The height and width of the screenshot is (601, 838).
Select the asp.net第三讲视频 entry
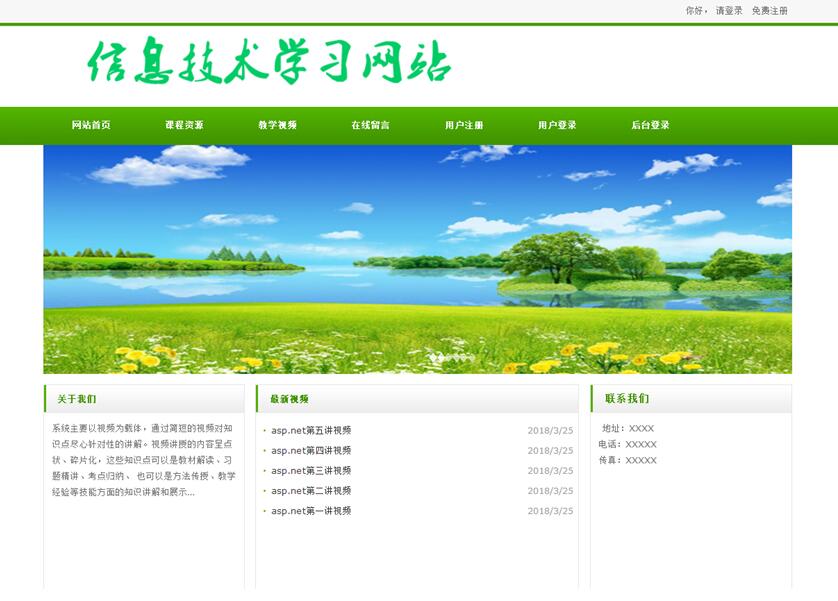tap(311, 471)
